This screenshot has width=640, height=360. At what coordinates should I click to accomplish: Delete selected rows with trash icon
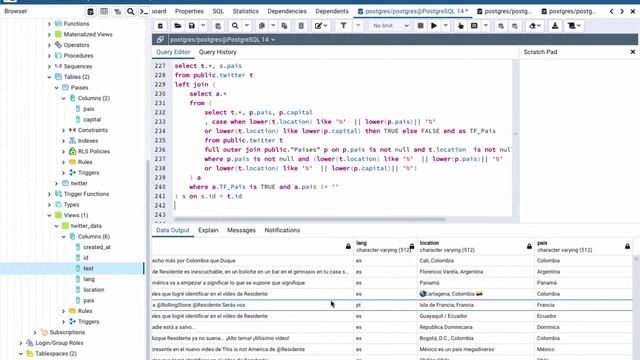click(x=301, y=26)
